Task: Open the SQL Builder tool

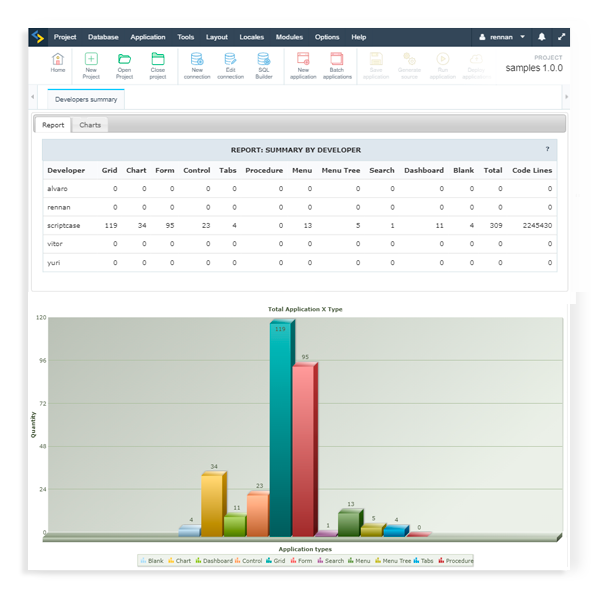Action: [264, 64]
